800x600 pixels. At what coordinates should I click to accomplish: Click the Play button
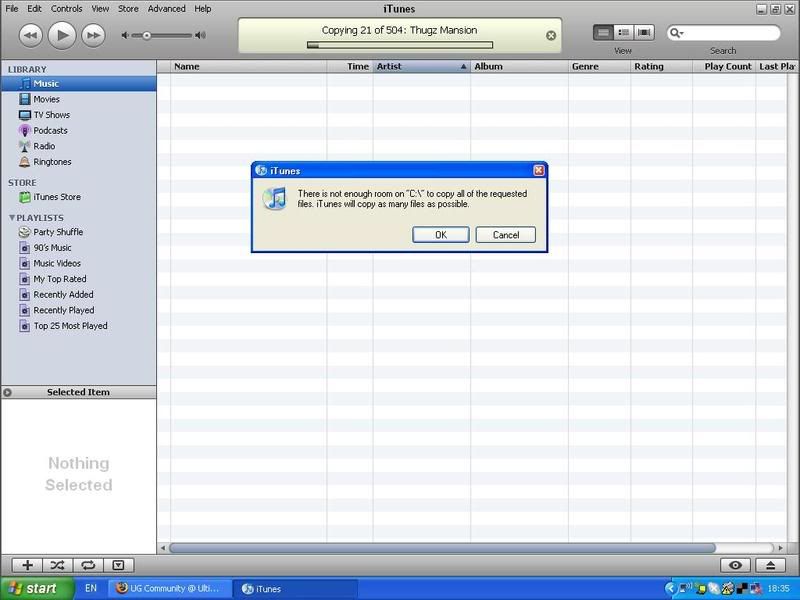coord(62,35)
